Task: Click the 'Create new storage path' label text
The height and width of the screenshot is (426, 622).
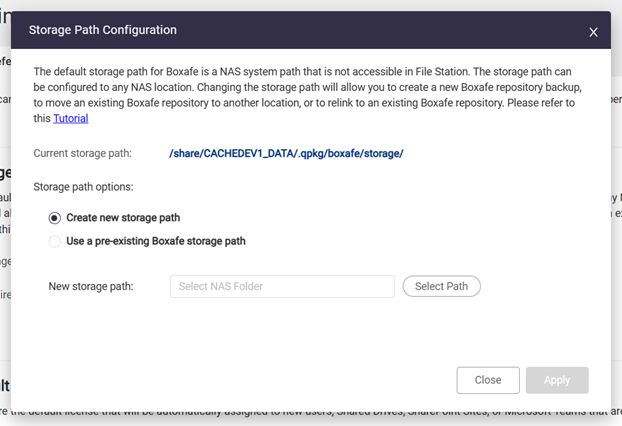Action: (x=123, y=217)
